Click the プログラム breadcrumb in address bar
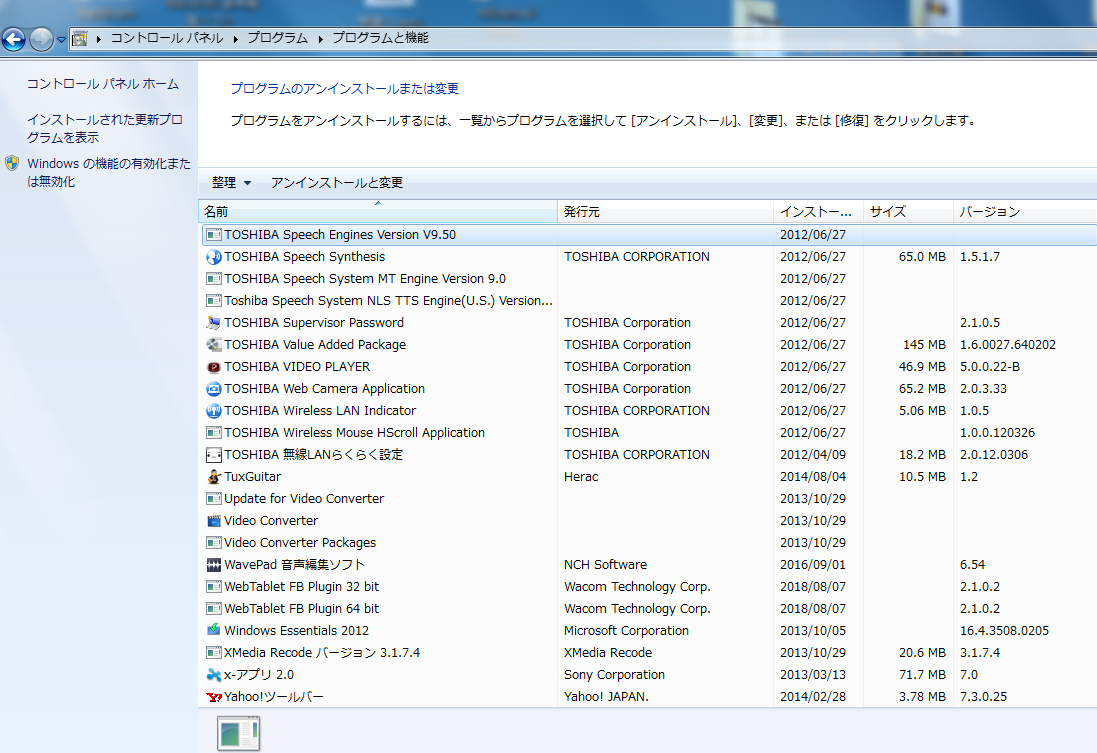This screenshot has height=753, width=1097. (277, 38)
